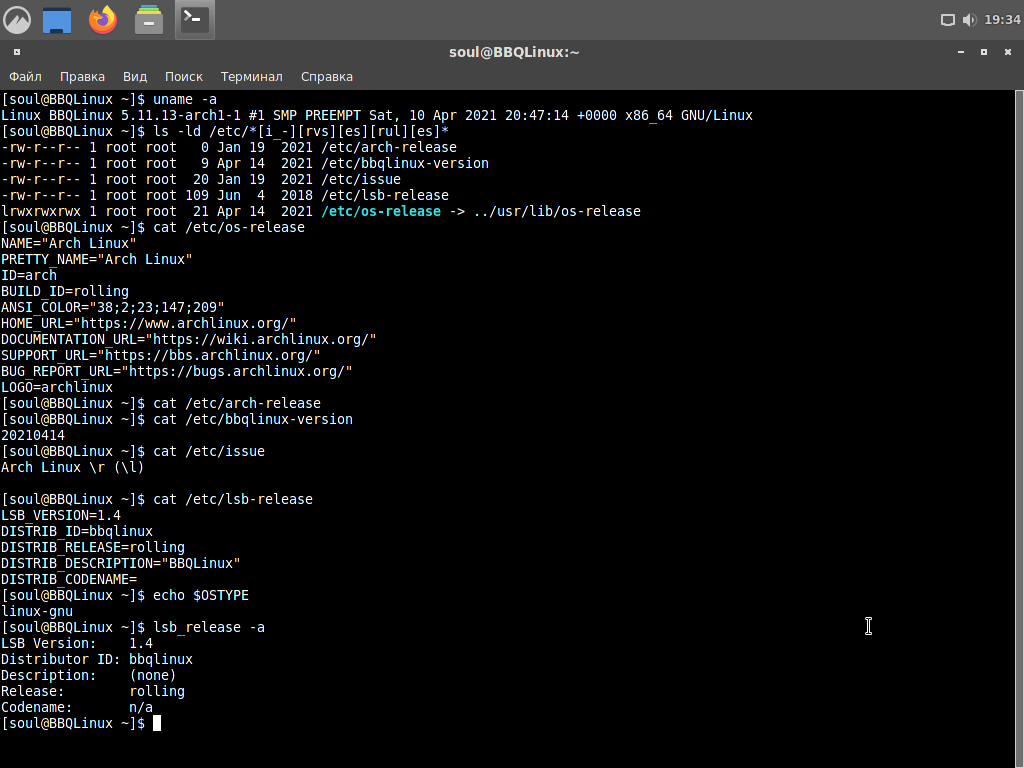This screenshot has height=768, width=1024.
Task: Close the soul@BBQLinux terminal window
Action: 1008,52
